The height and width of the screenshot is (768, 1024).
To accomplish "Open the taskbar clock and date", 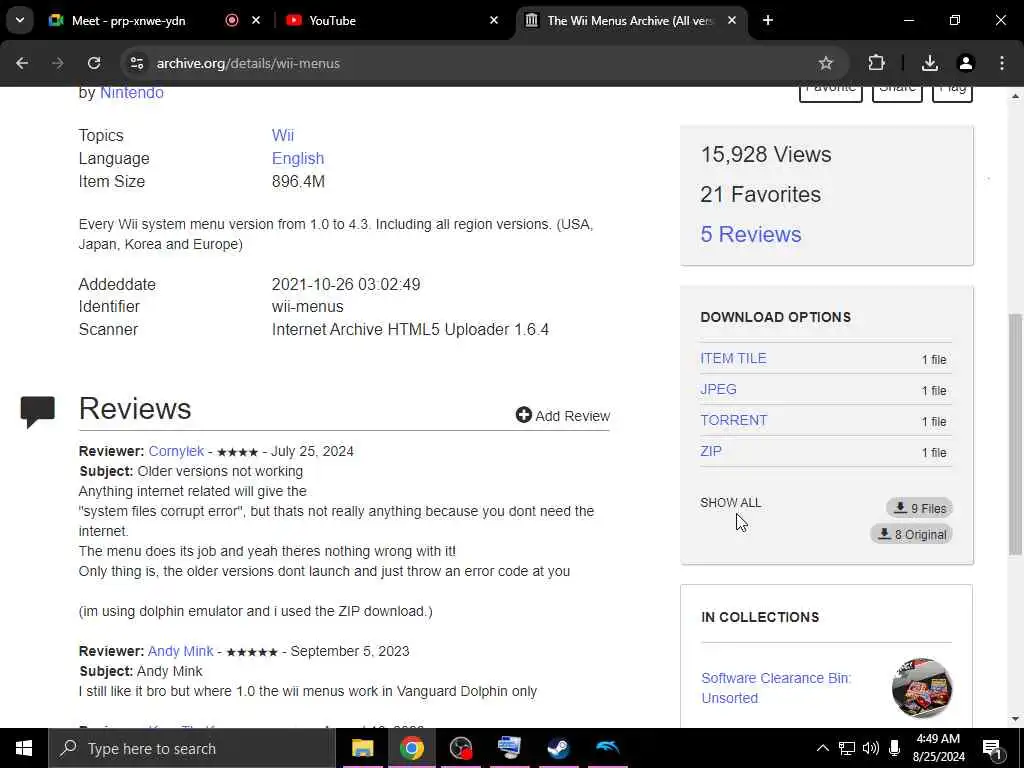I will (x=939, y=748).
